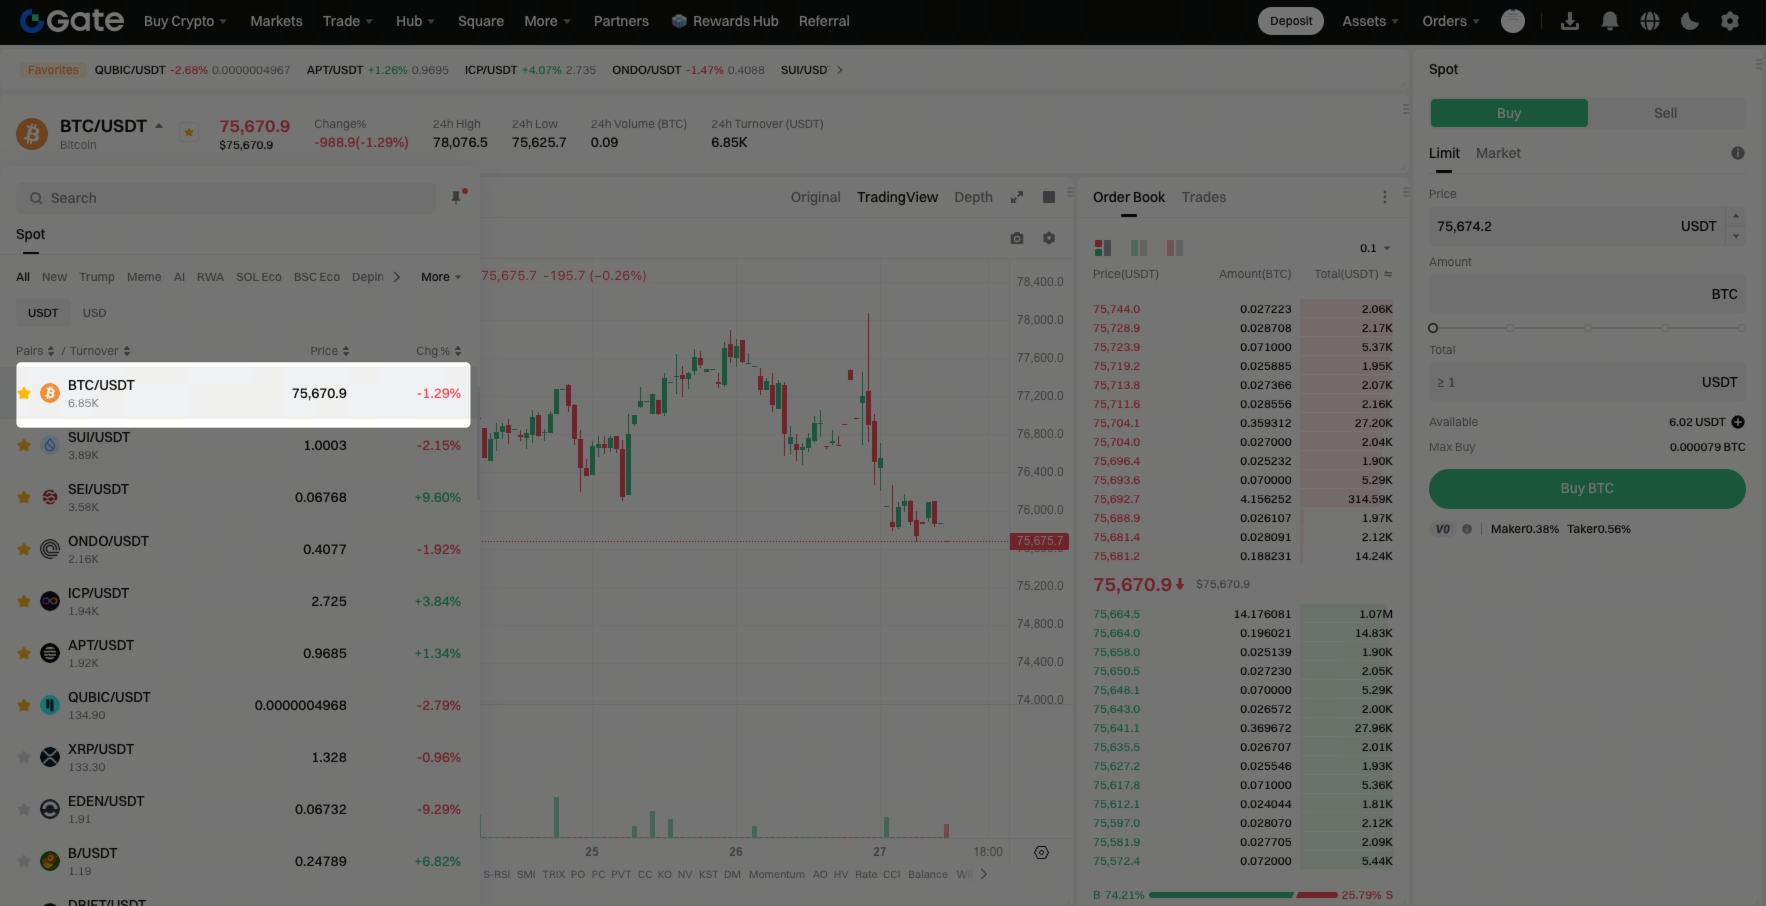Sort the pairs list by Chg %
Screen dimensions: 1766x906
(x=439, y=351)
